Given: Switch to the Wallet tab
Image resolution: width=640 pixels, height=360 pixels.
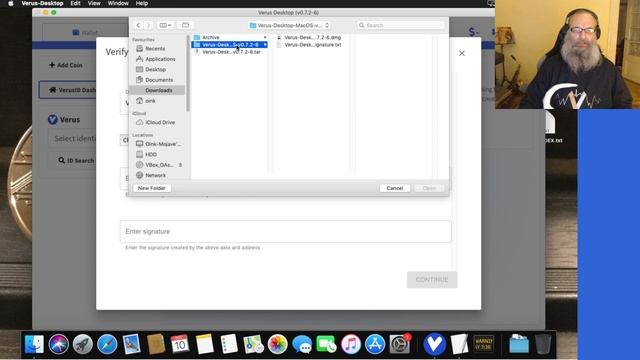Looking at the screenshot, I should (85, 32).
